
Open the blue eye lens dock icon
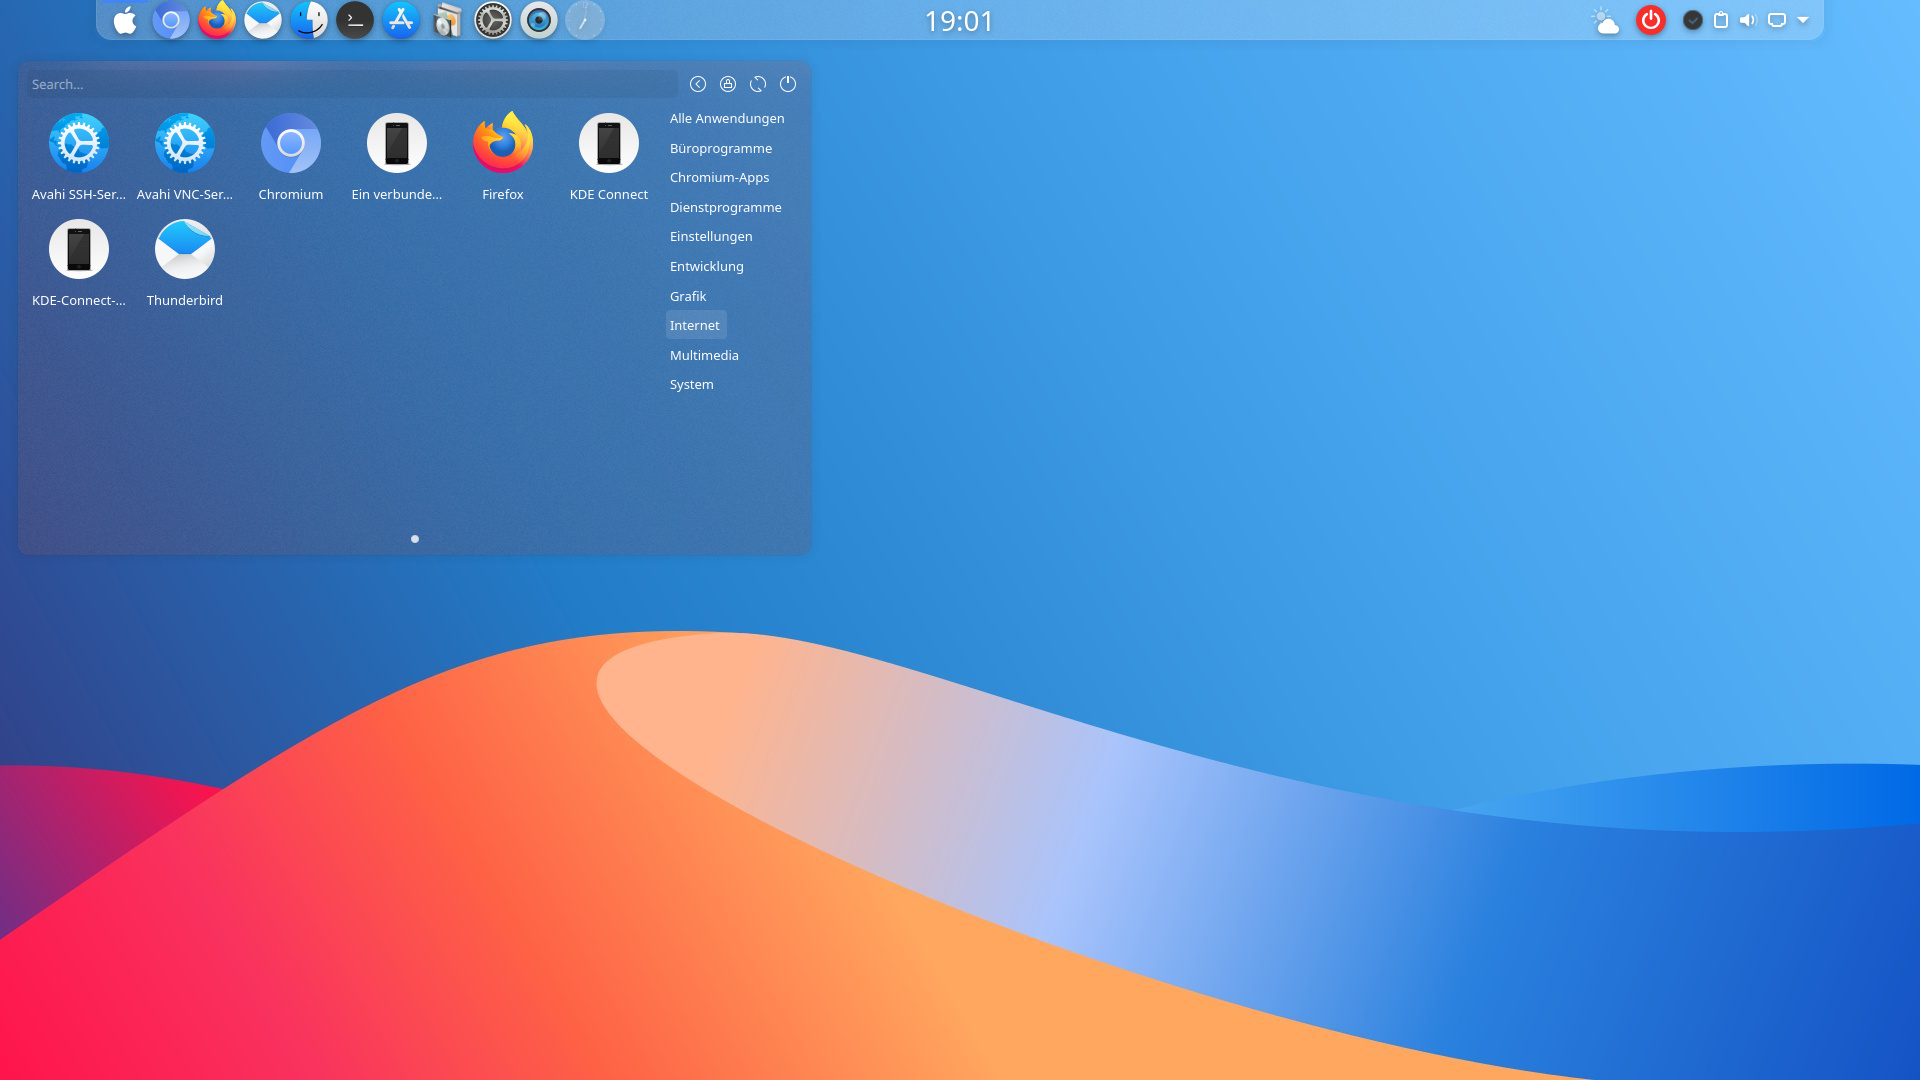[539, 20]
